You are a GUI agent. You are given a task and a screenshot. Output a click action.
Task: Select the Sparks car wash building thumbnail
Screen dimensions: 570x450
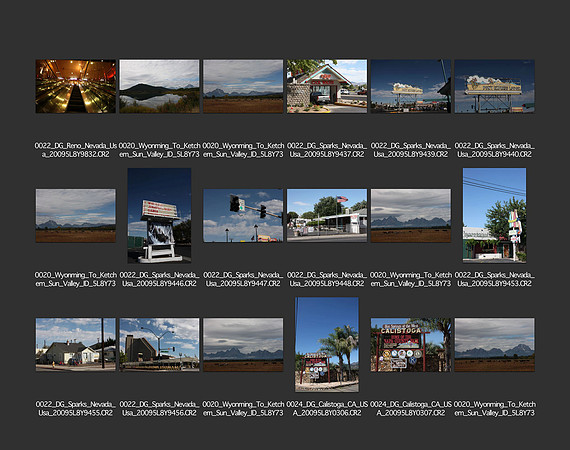327,86
